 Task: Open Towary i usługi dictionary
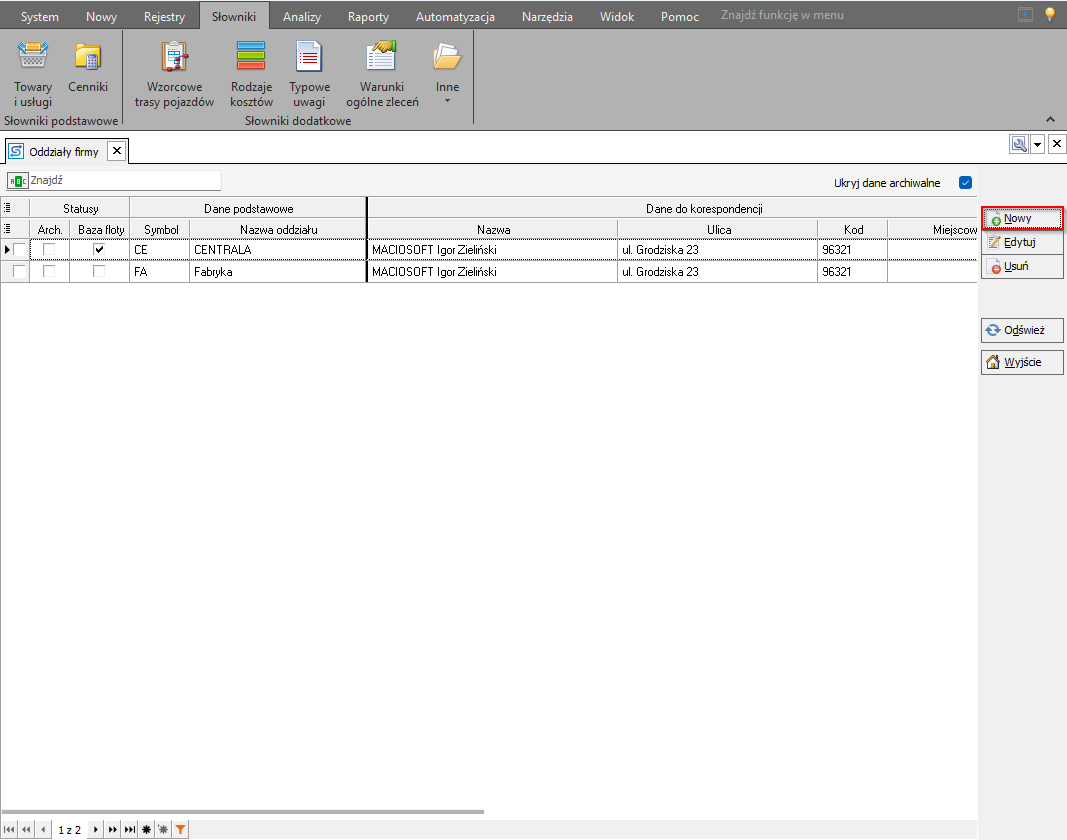(33, 73)
